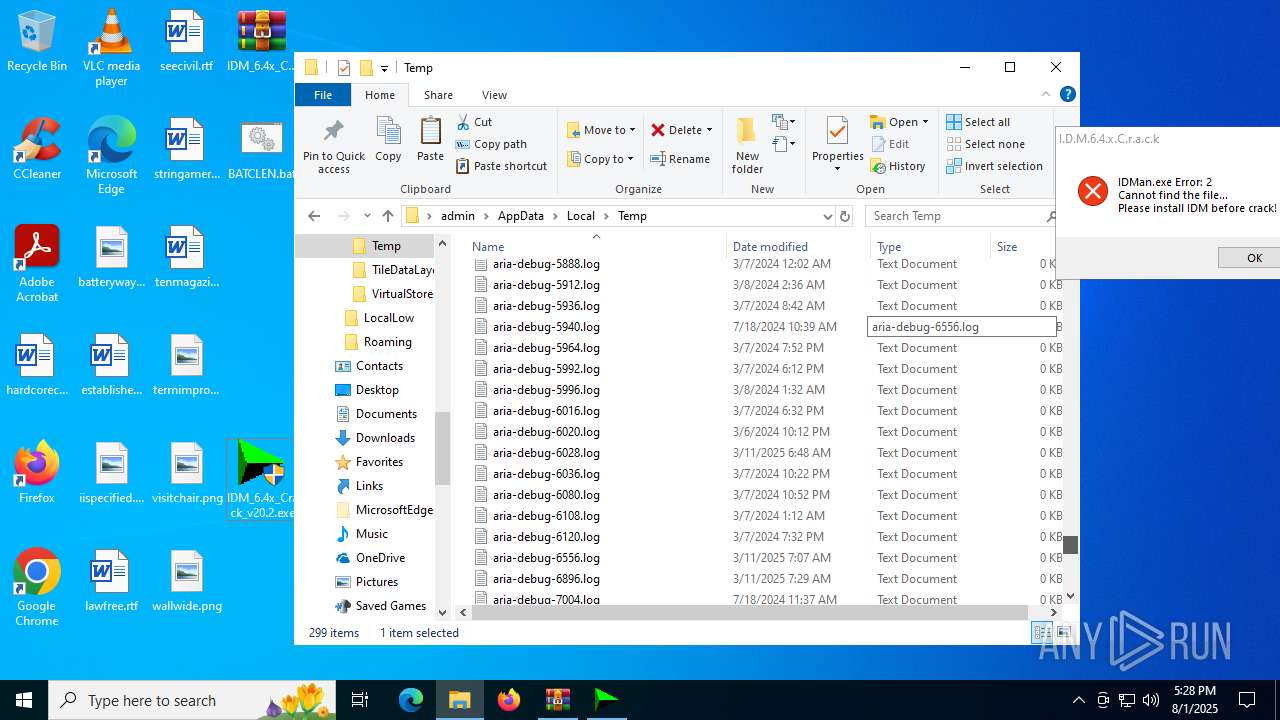Screen dimensions: 1280x720
Task: Click AppData in the address breadcrumb
Action: pyautogui.click(x=521, y=216)
